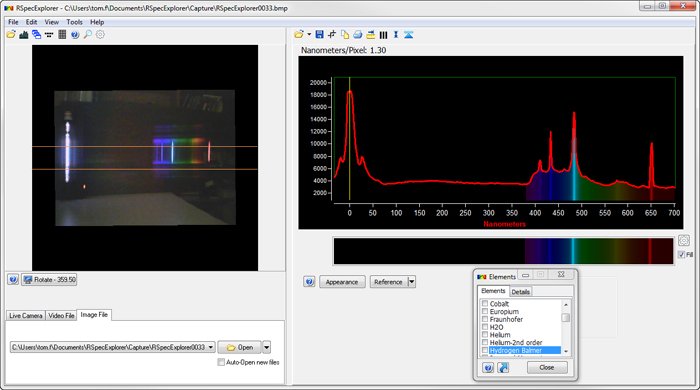The width and height of the screenshot is (700, 390).
Task: Enable the Auto-Open new files checkbox
Action: [x=221, y=362]
